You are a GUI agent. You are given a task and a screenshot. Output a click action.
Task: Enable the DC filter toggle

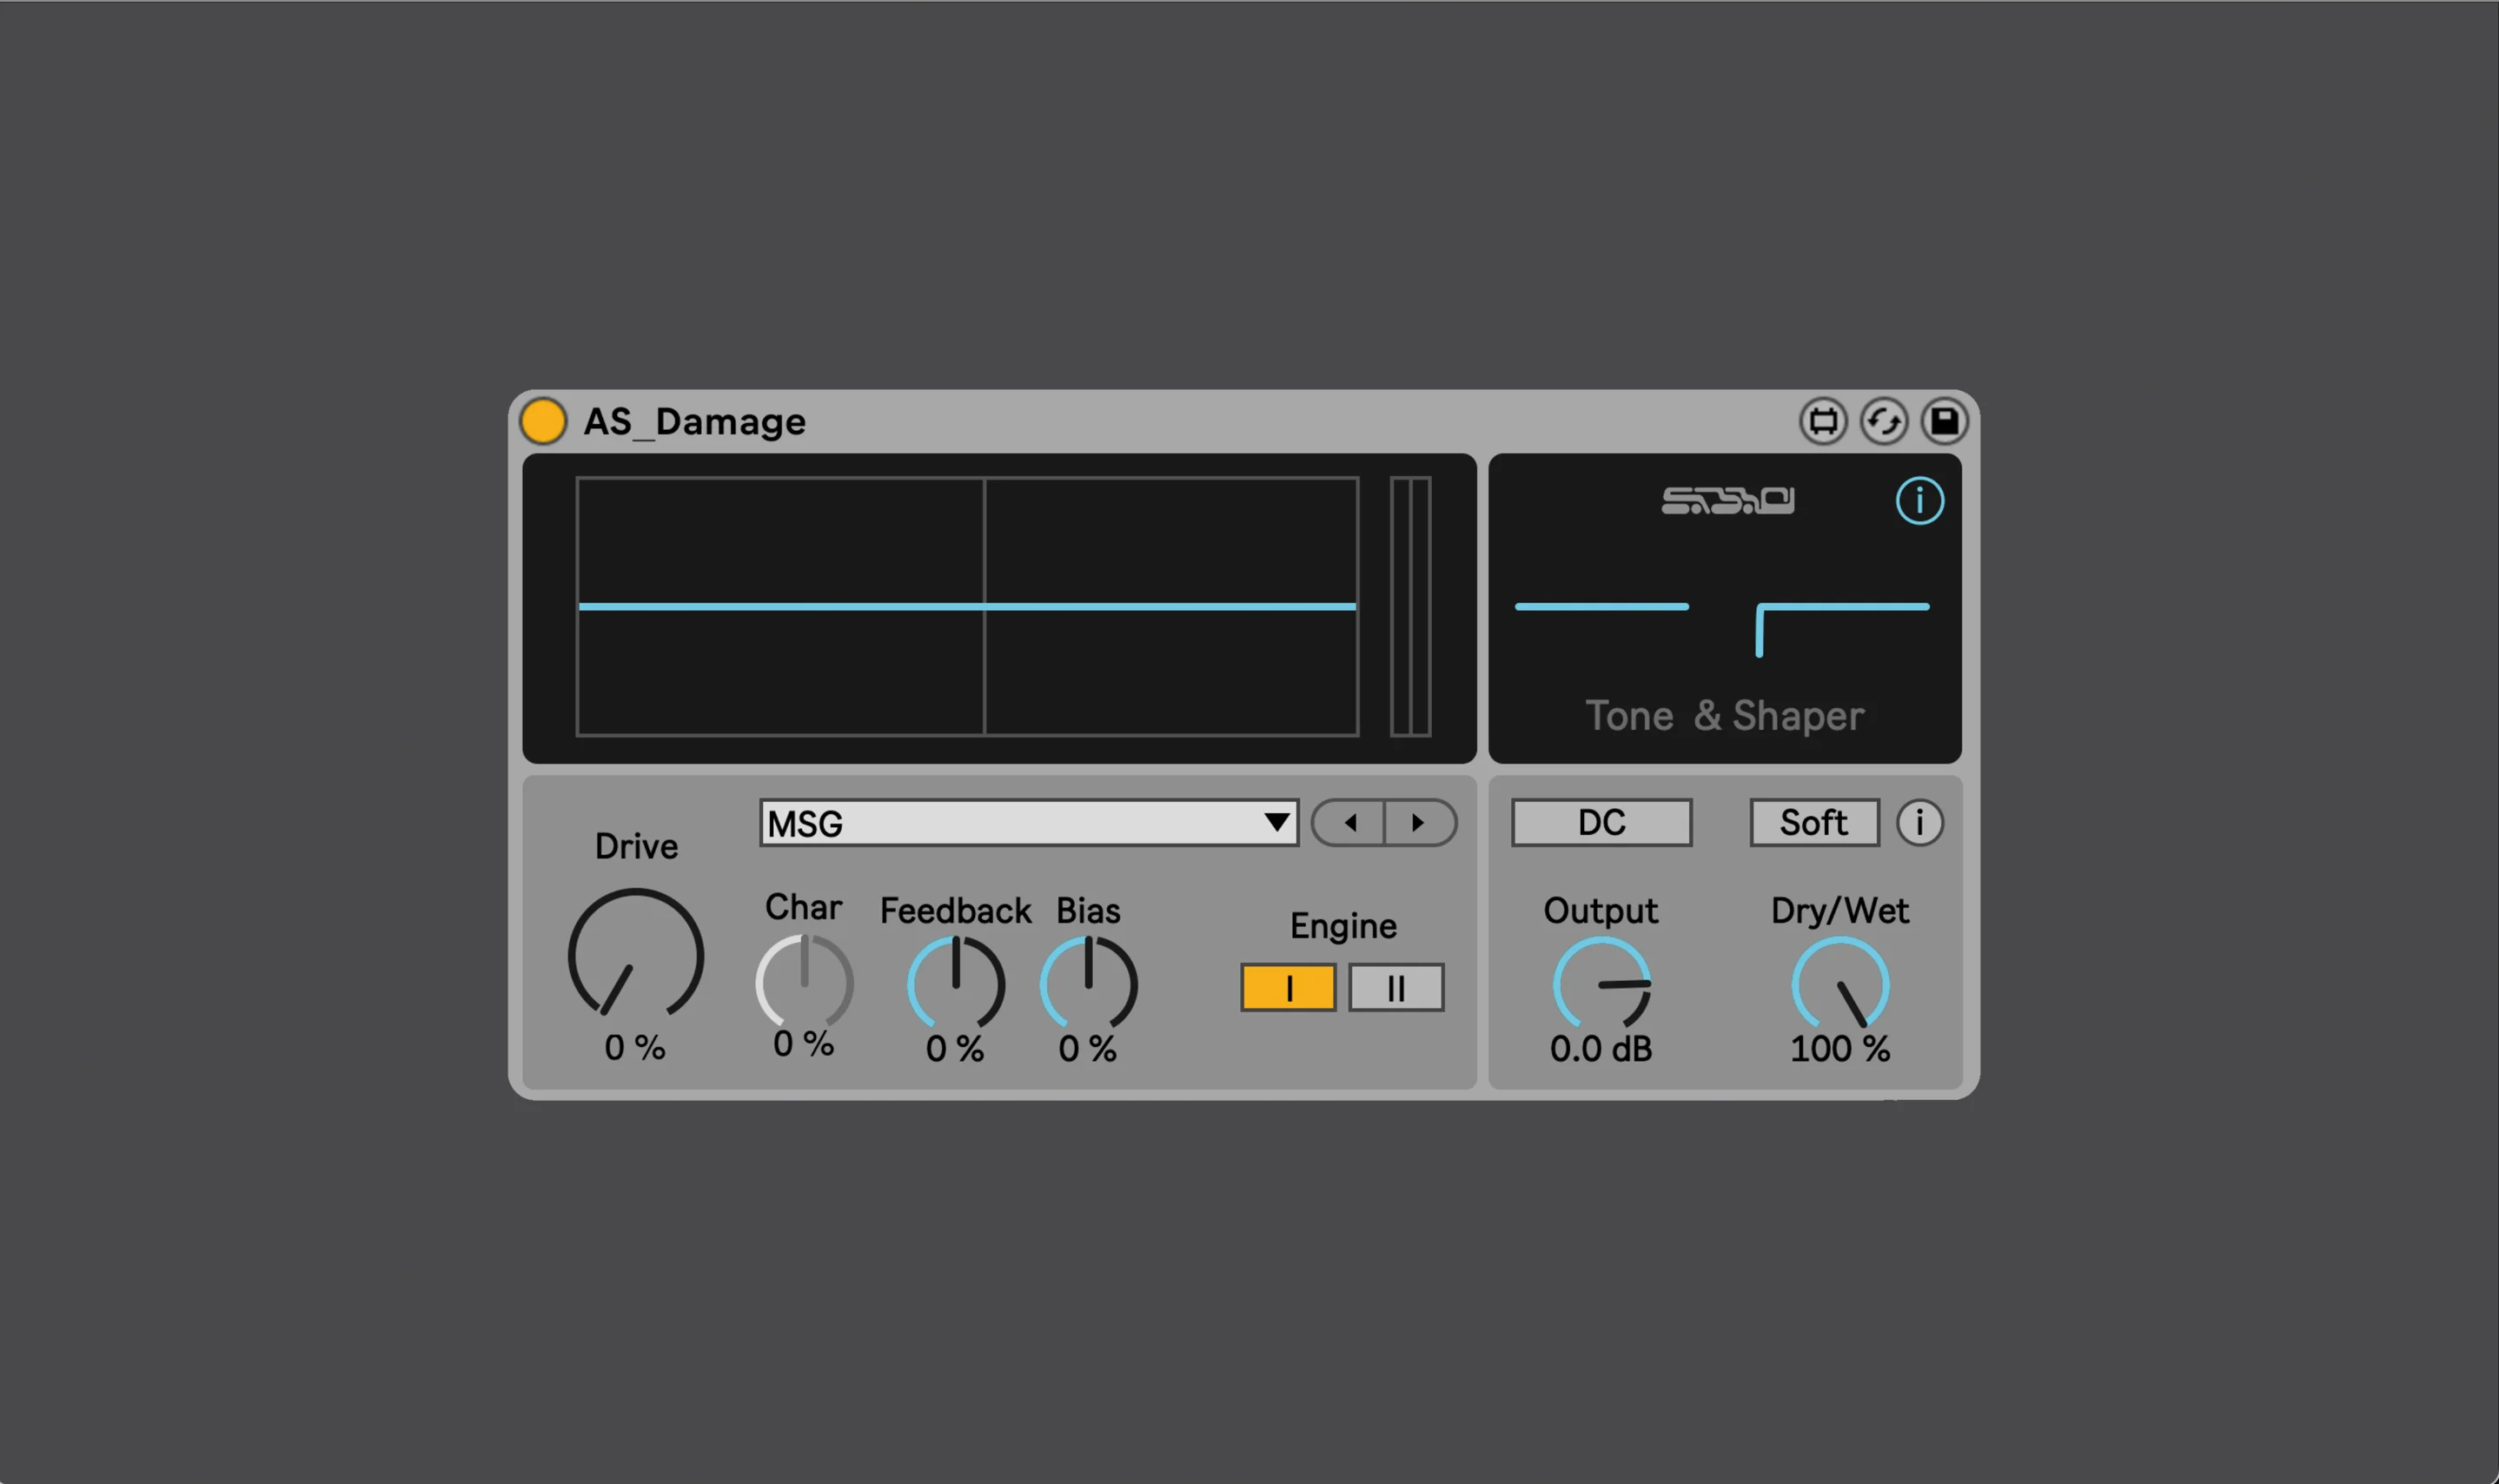click(1601, 823)
